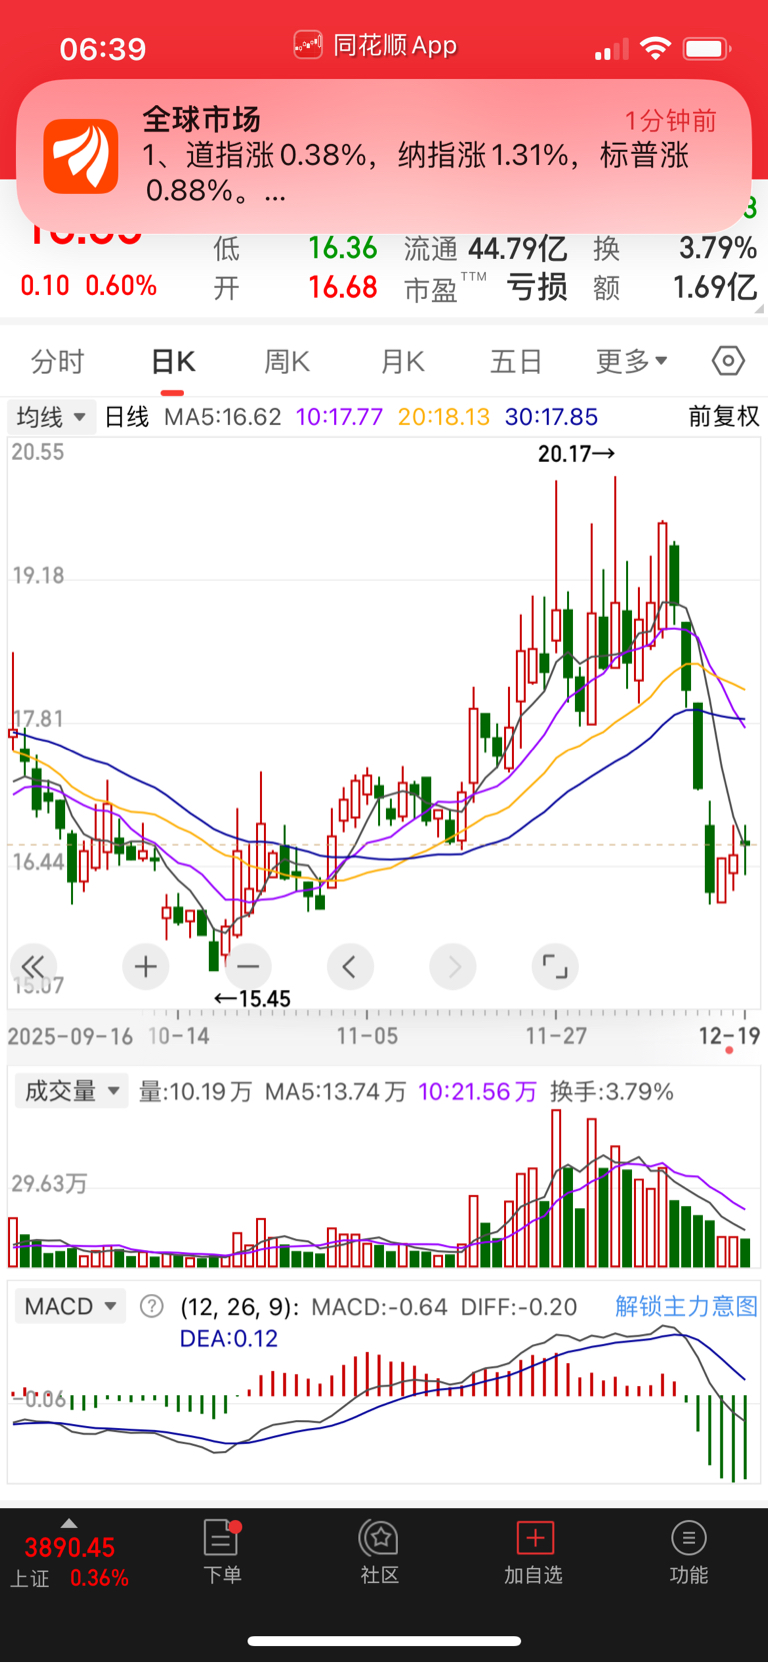Expand the 上证 index bar arrow

point(68,1523)
